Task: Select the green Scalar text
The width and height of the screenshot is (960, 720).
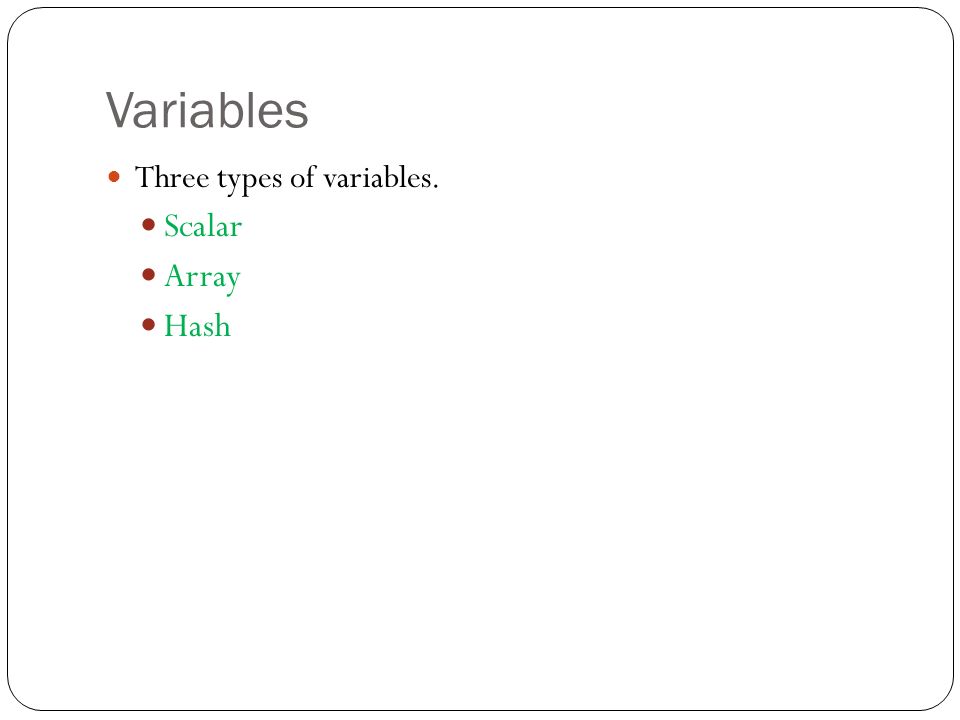Action: [203, 226]
